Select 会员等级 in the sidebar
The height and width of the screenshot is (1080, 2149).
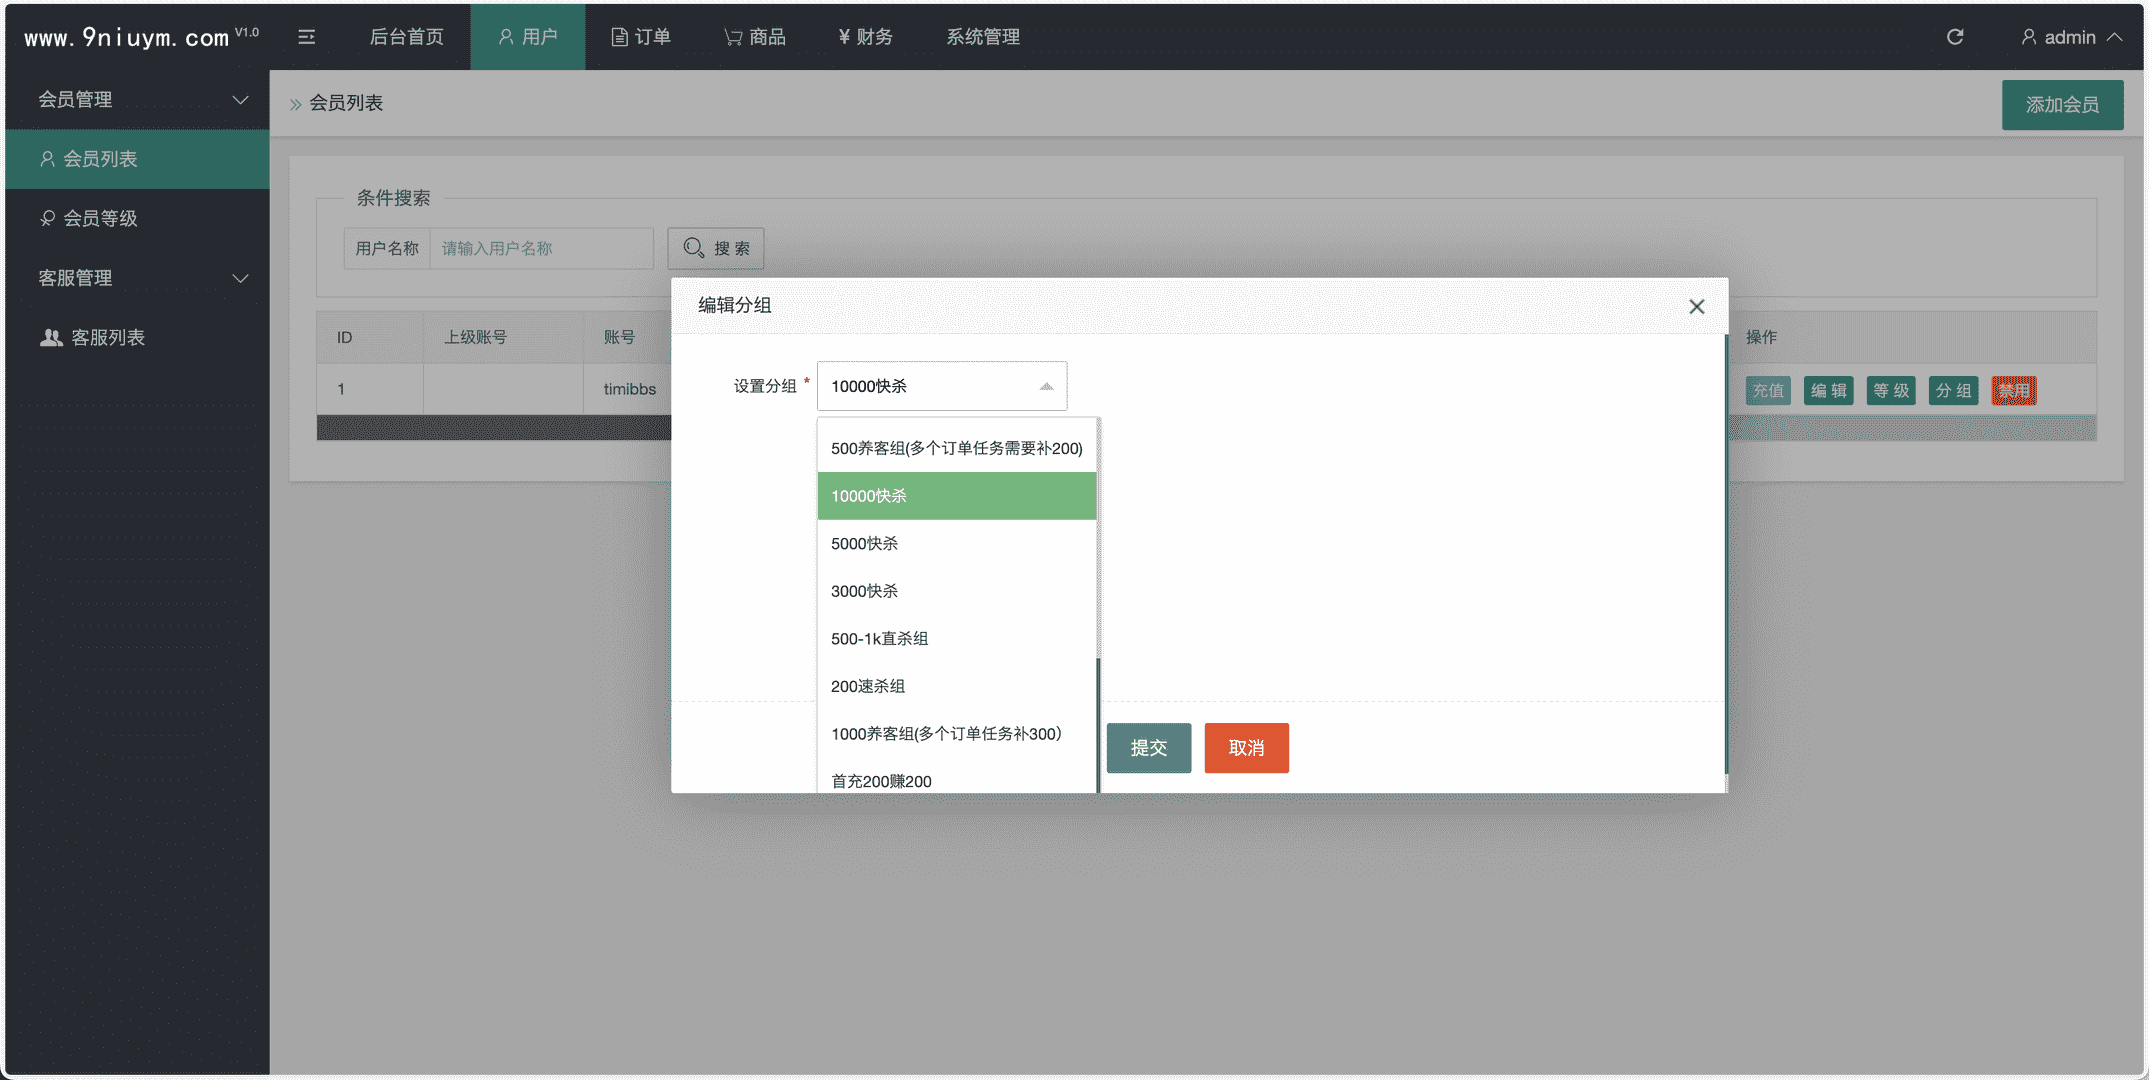point(137,218)
